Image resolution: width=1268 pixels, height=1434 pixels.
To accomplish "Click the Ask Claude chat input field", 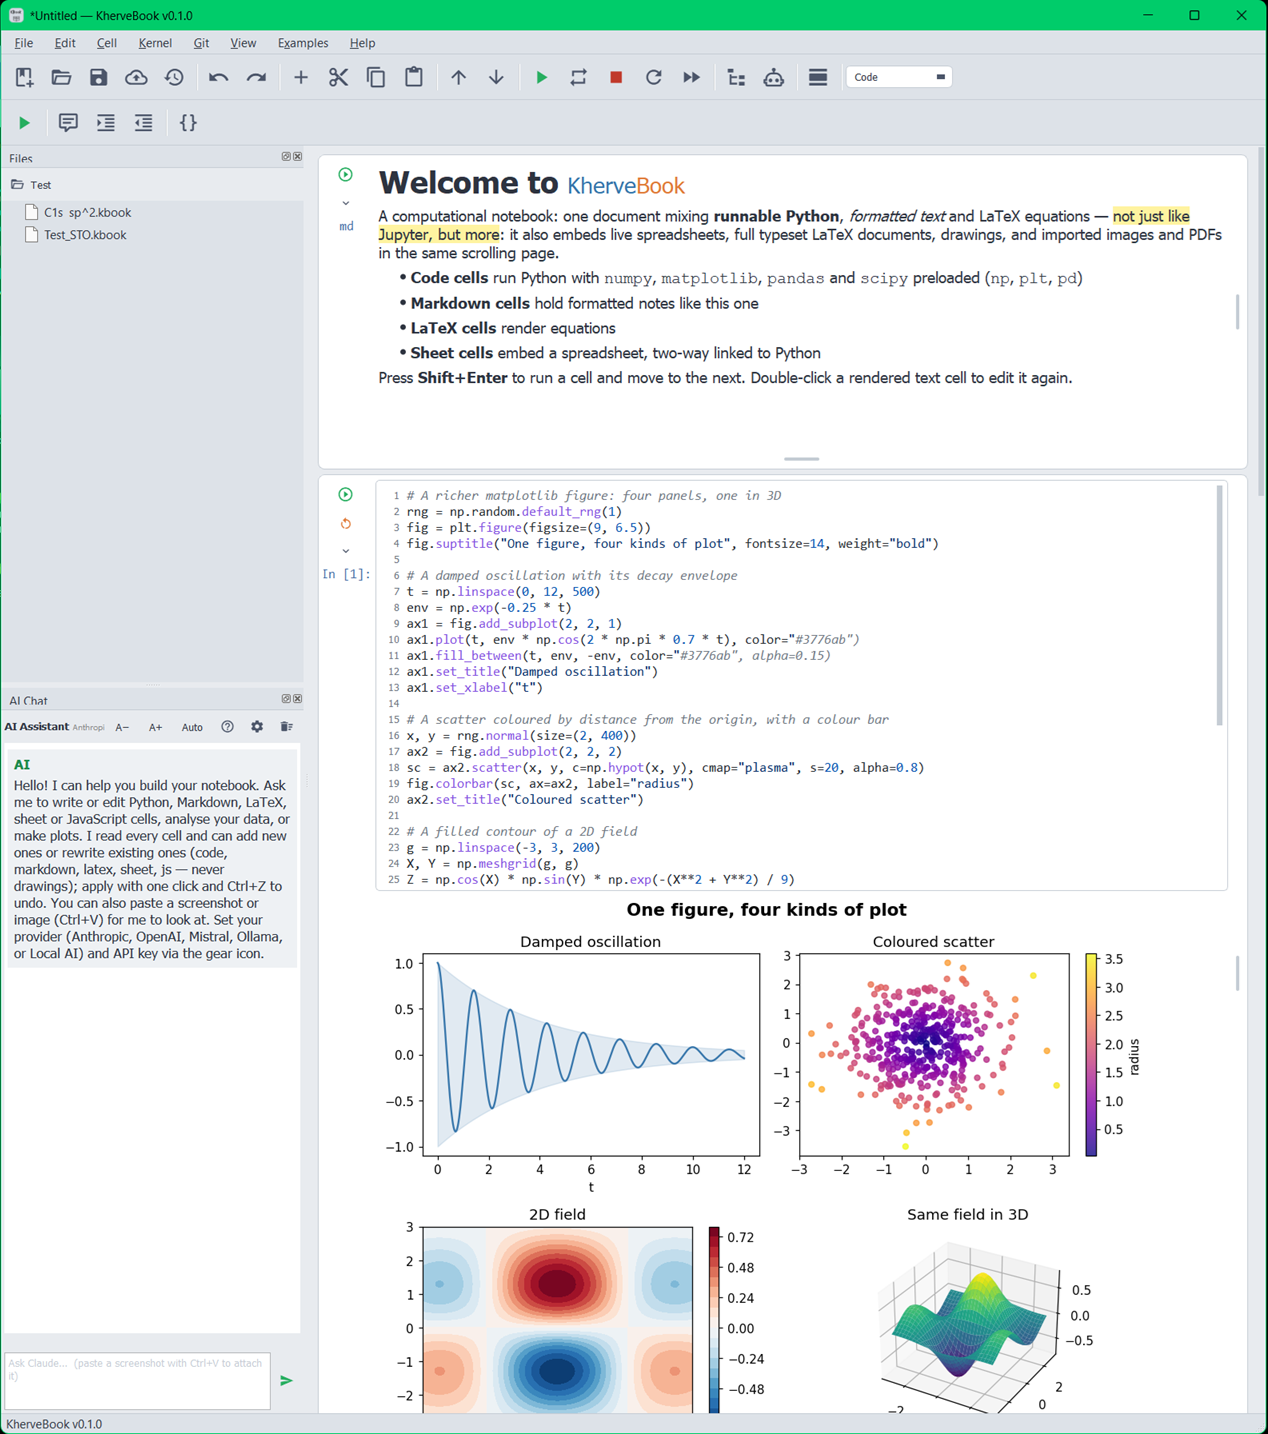I will (x=138, y=1381).
